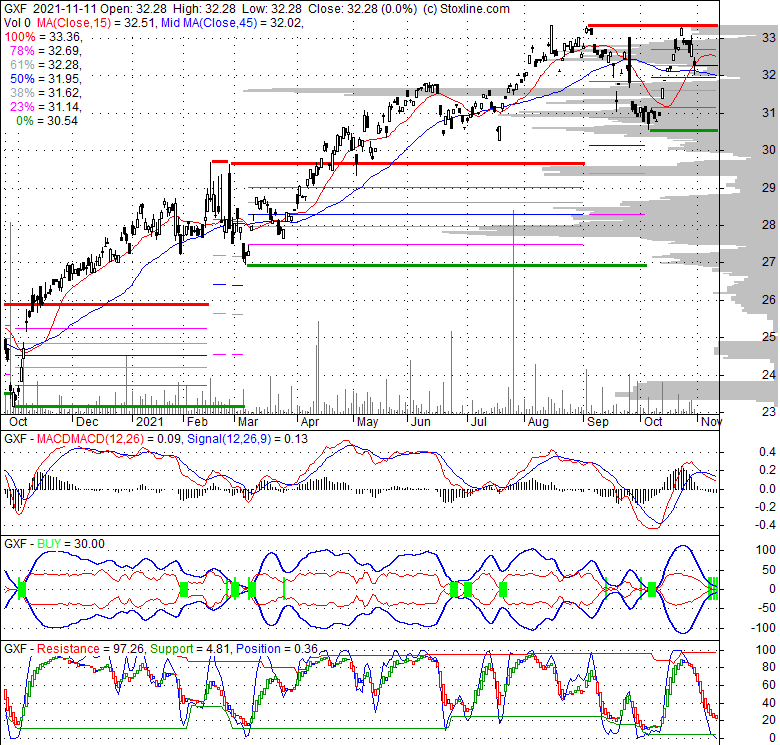Click Resistance panel axis label '20'

[x=769, y=720]
